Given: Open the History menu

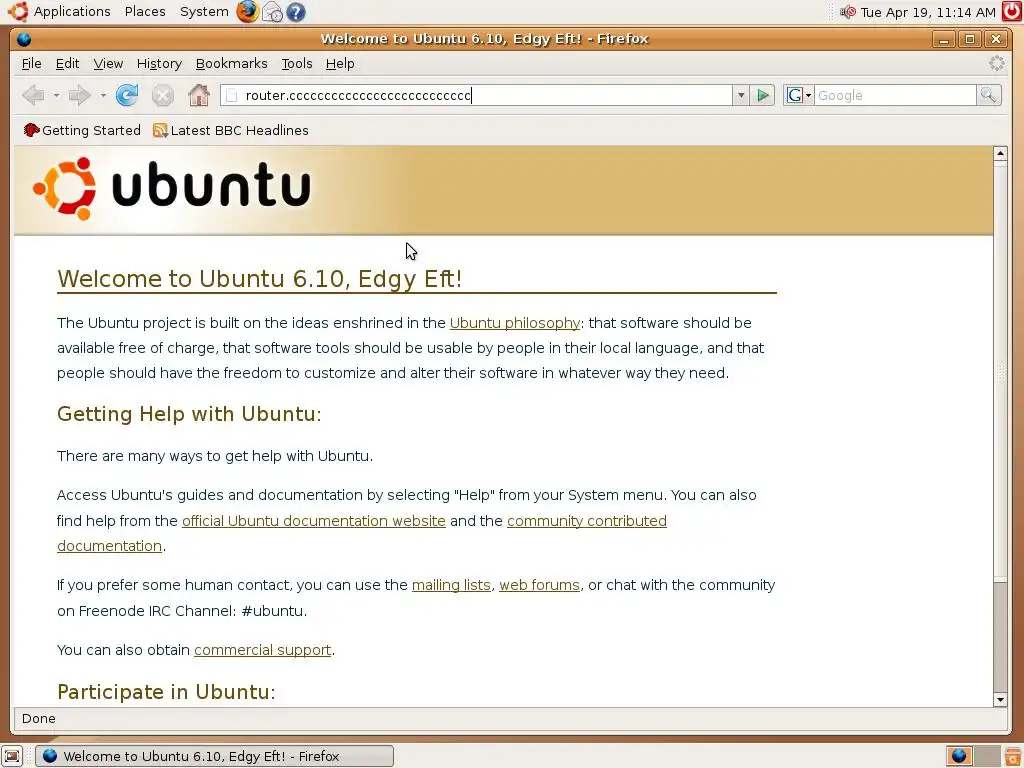Looking at the screenshot, I should coord(159,63).
